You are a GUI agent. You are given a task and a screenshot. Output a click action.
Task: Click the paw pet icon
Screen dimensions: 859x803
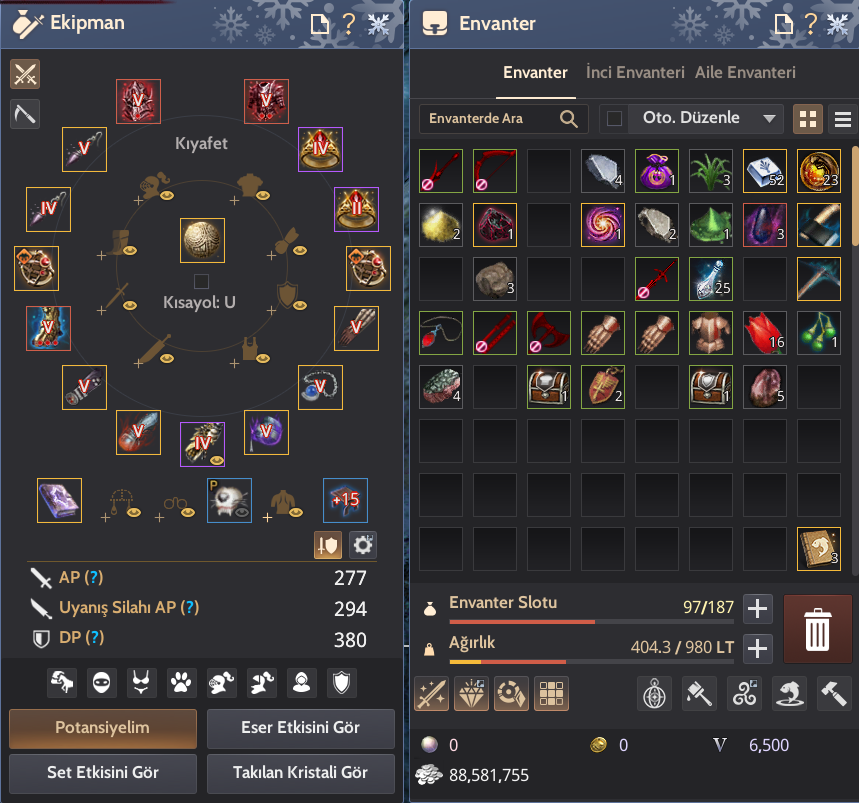[181, 682]
